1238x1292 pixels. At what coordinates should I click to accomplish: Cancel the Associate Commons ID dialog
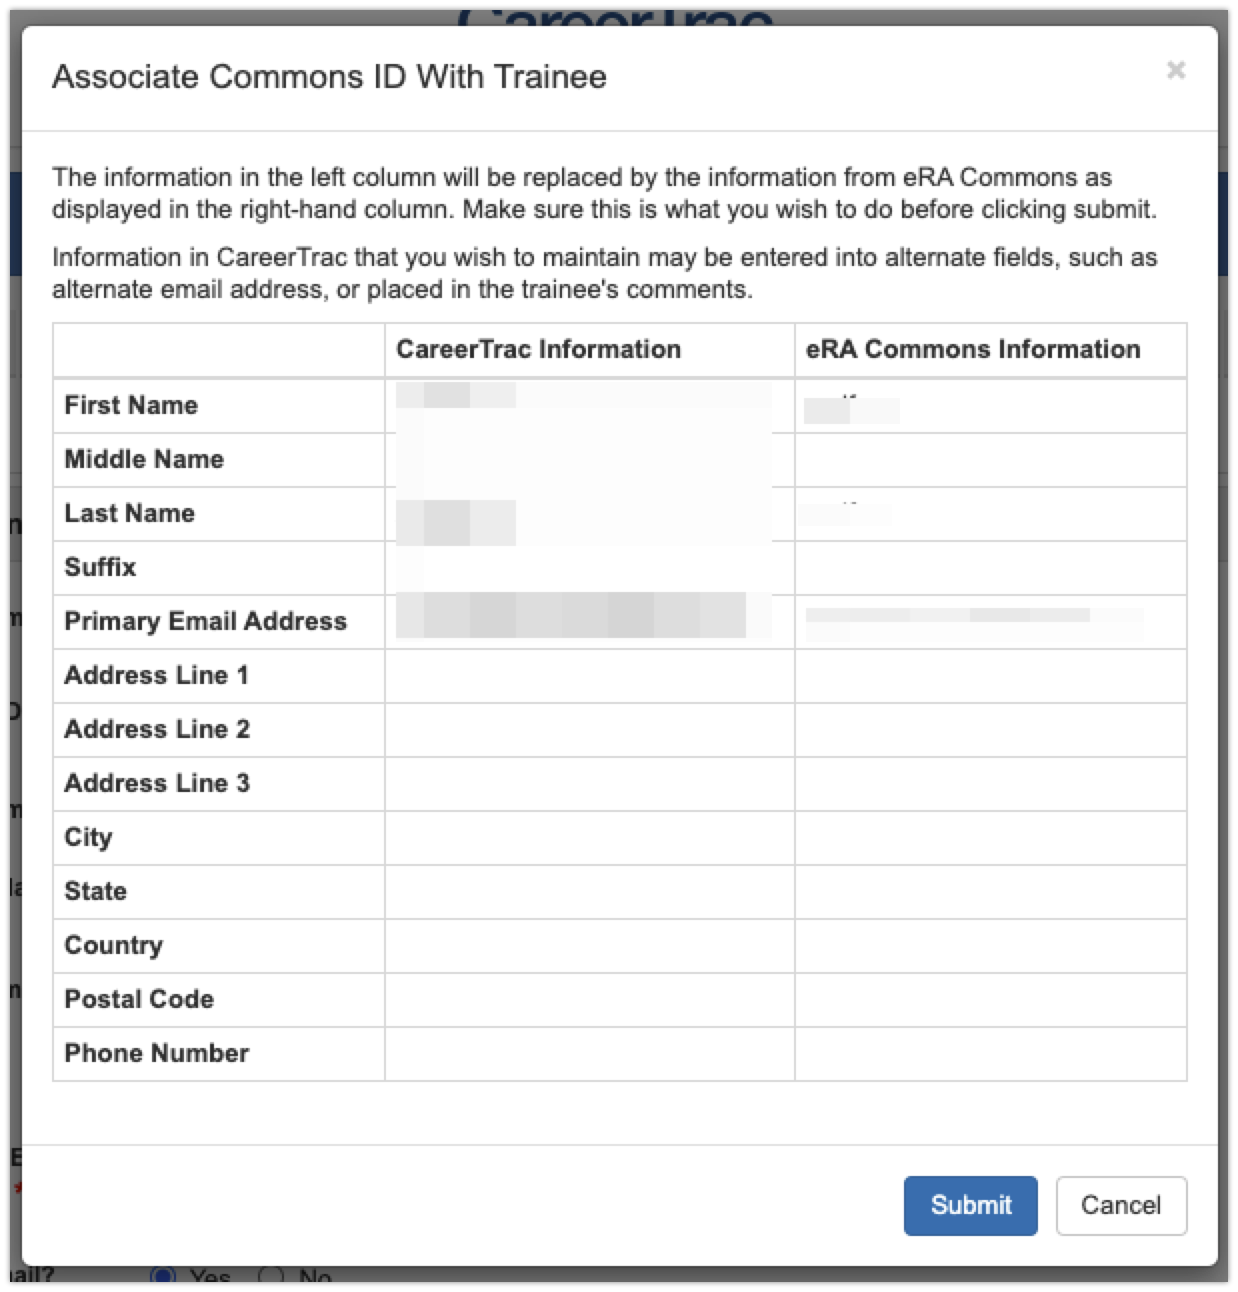[1121, 1205]
